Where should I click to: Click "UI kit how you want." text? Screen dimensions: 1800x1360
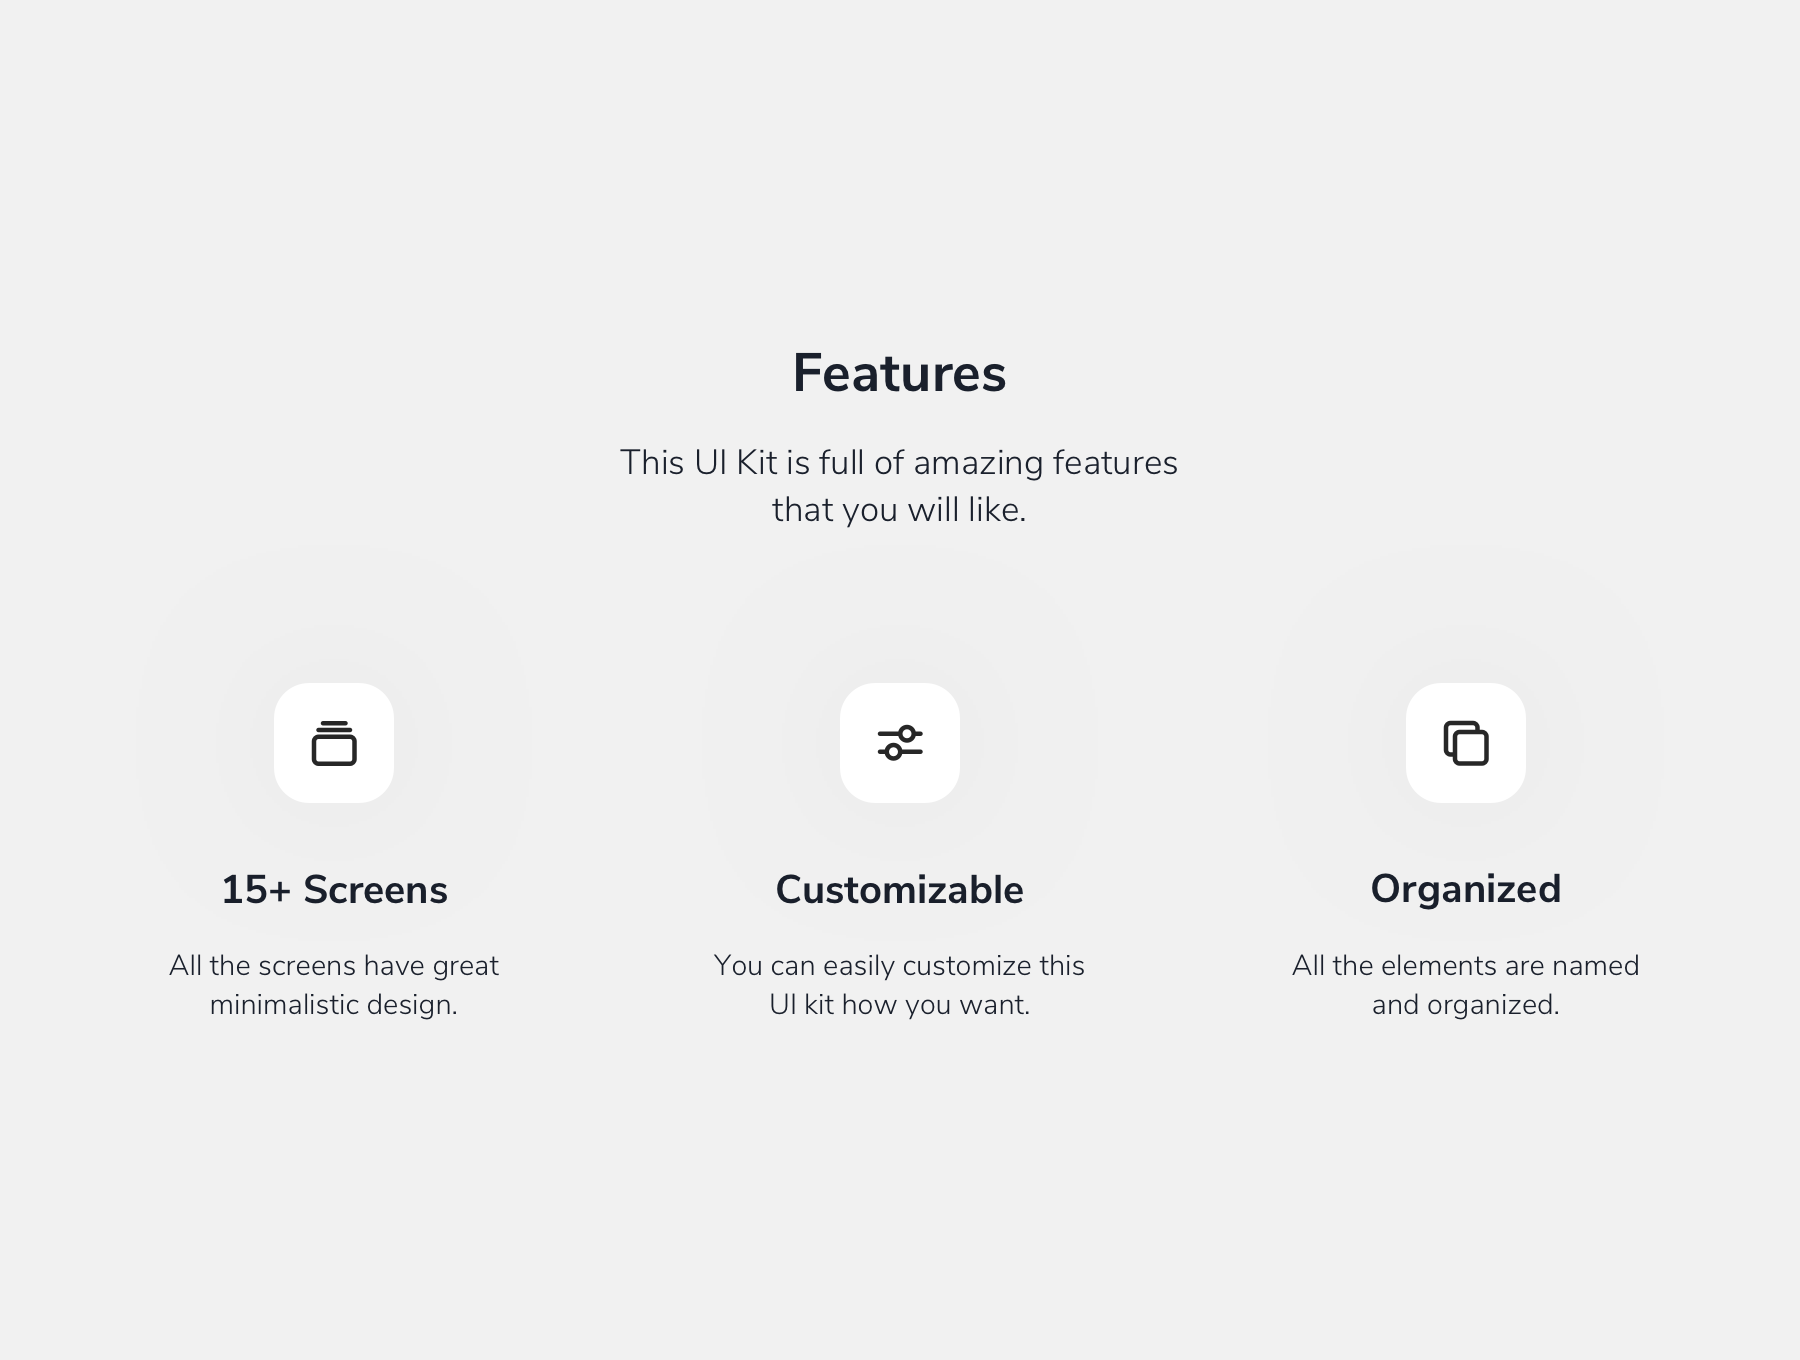(x=899, y=1005)
